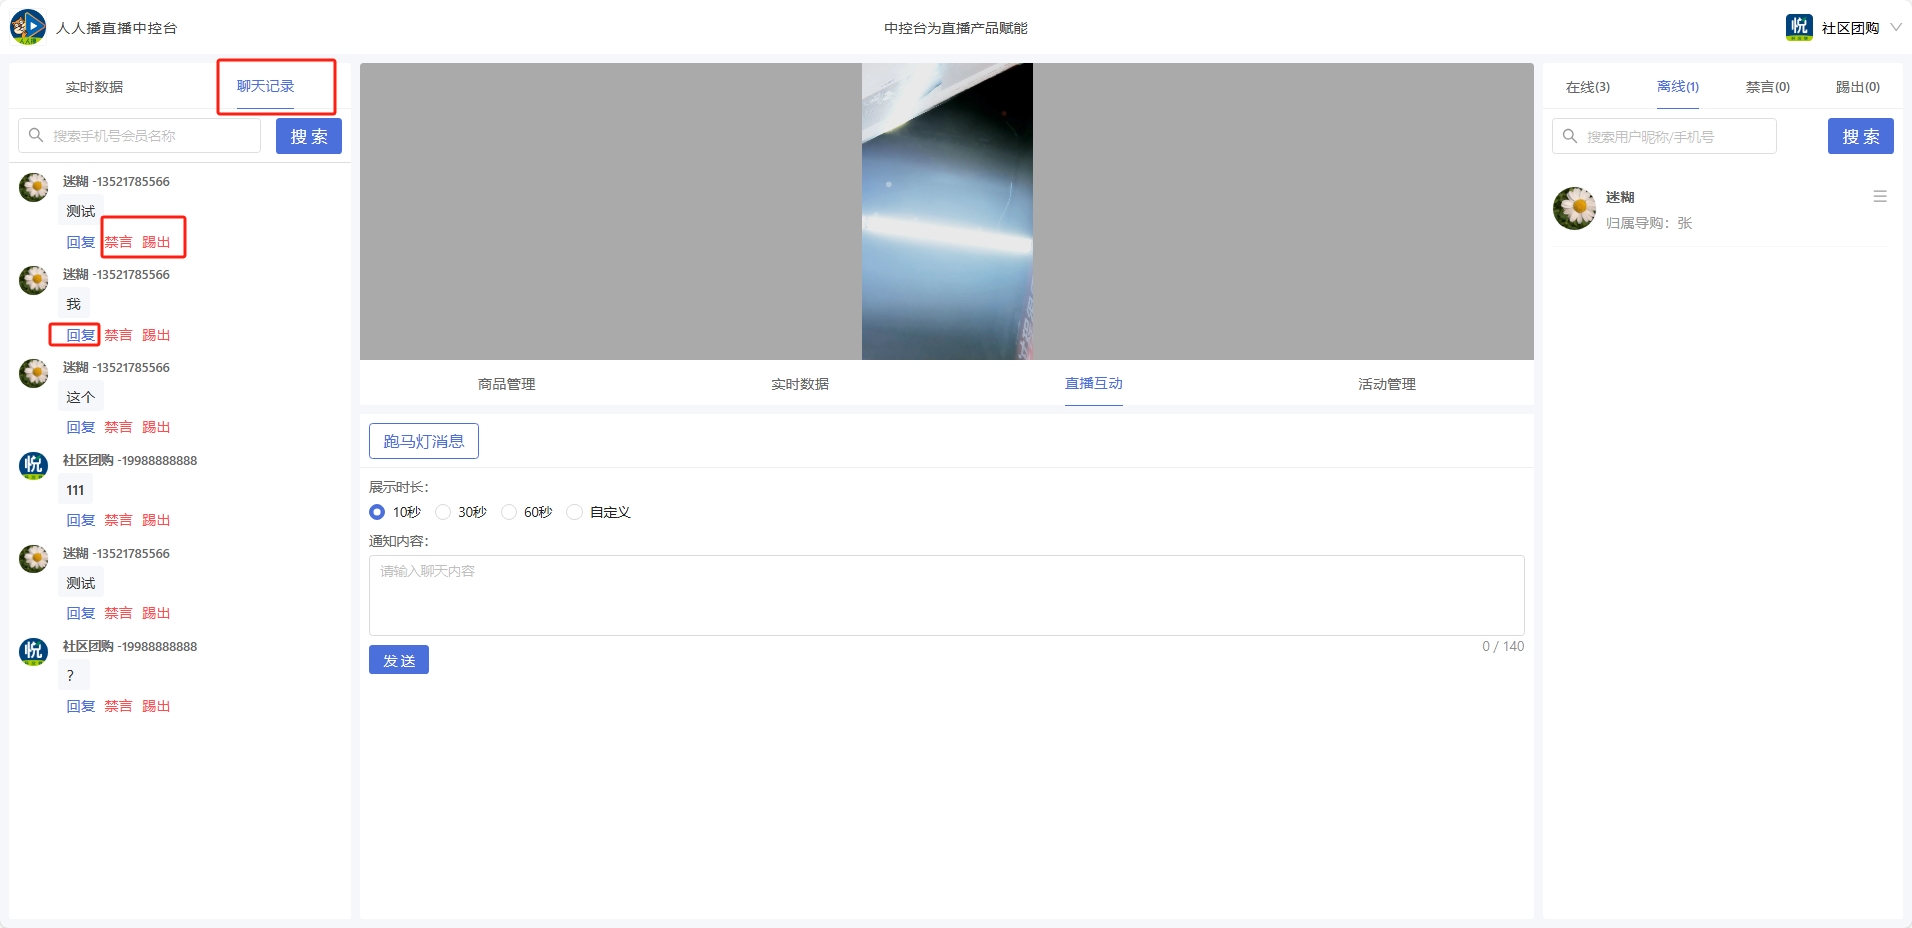Screen dimensions: 1912x928
Task: Click the 111 chat message bubble
Action: 75,490
